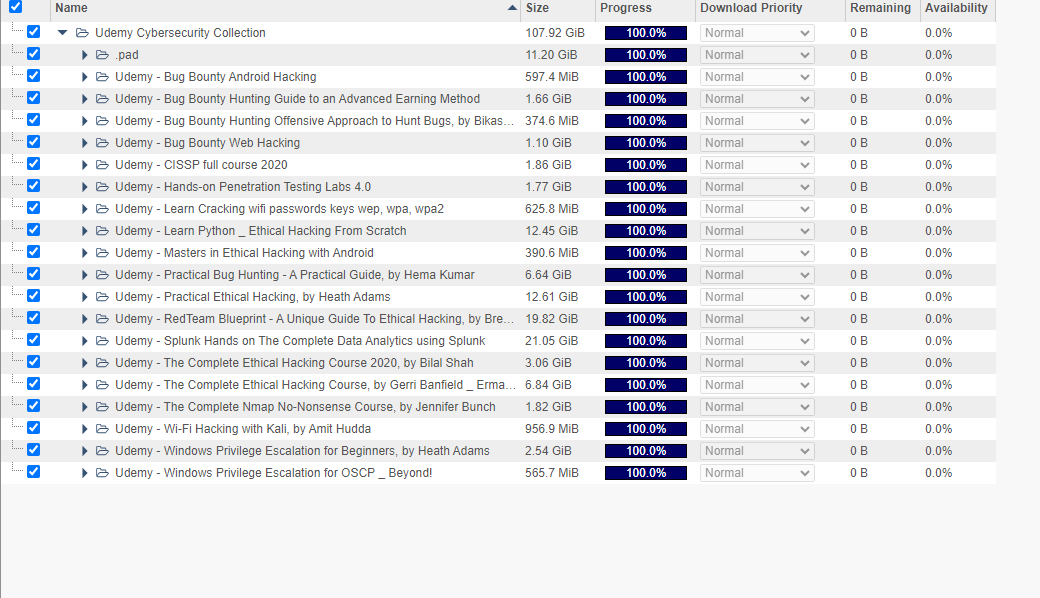Click folder icon for Wi-Fi Hacking with Kali

coord(102,429)
